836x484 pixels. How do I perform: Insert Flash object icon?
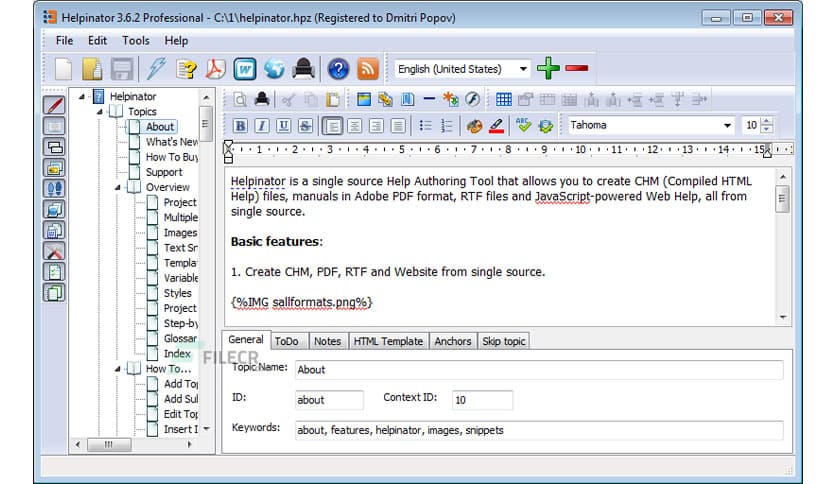472,99
